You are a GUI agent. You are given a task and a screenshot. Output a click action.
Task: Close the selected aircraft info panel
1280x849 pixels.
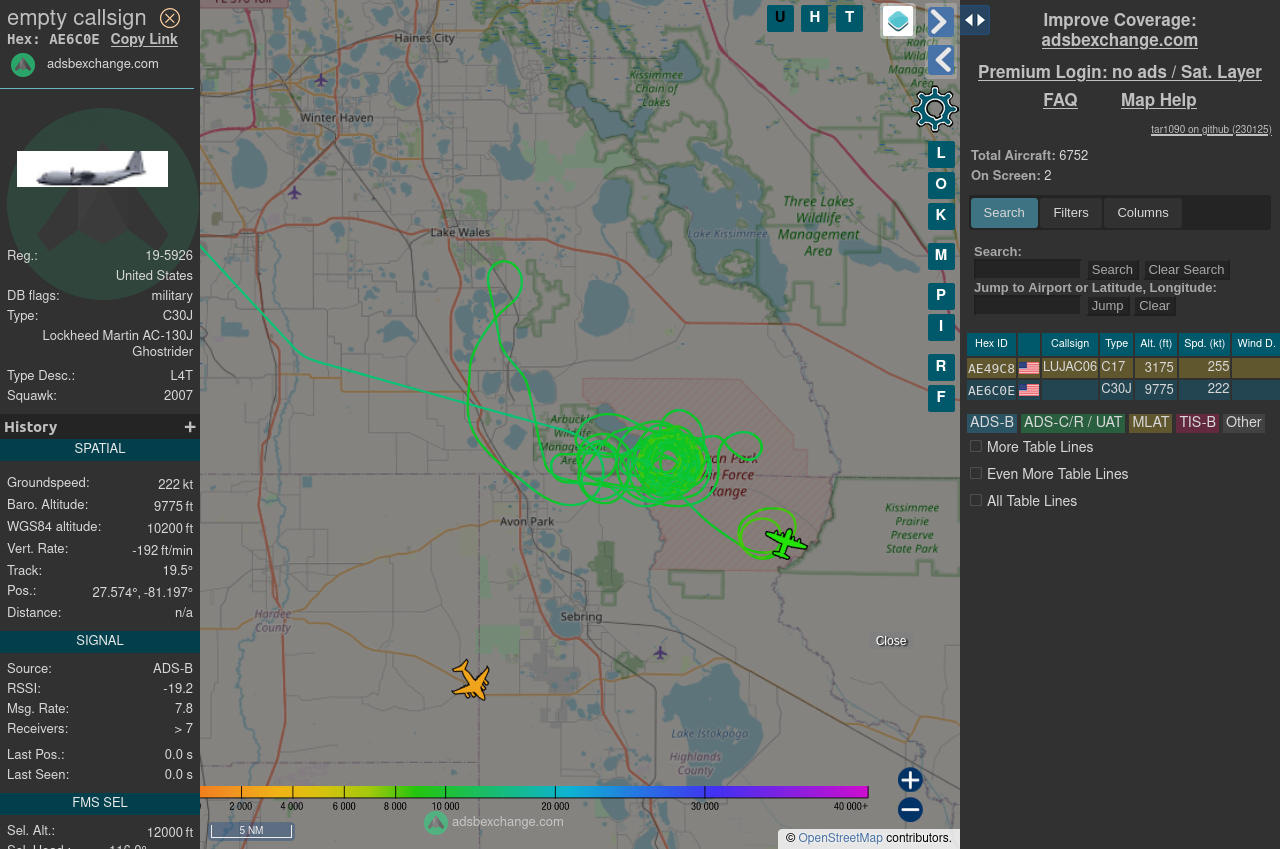(170, 18)
